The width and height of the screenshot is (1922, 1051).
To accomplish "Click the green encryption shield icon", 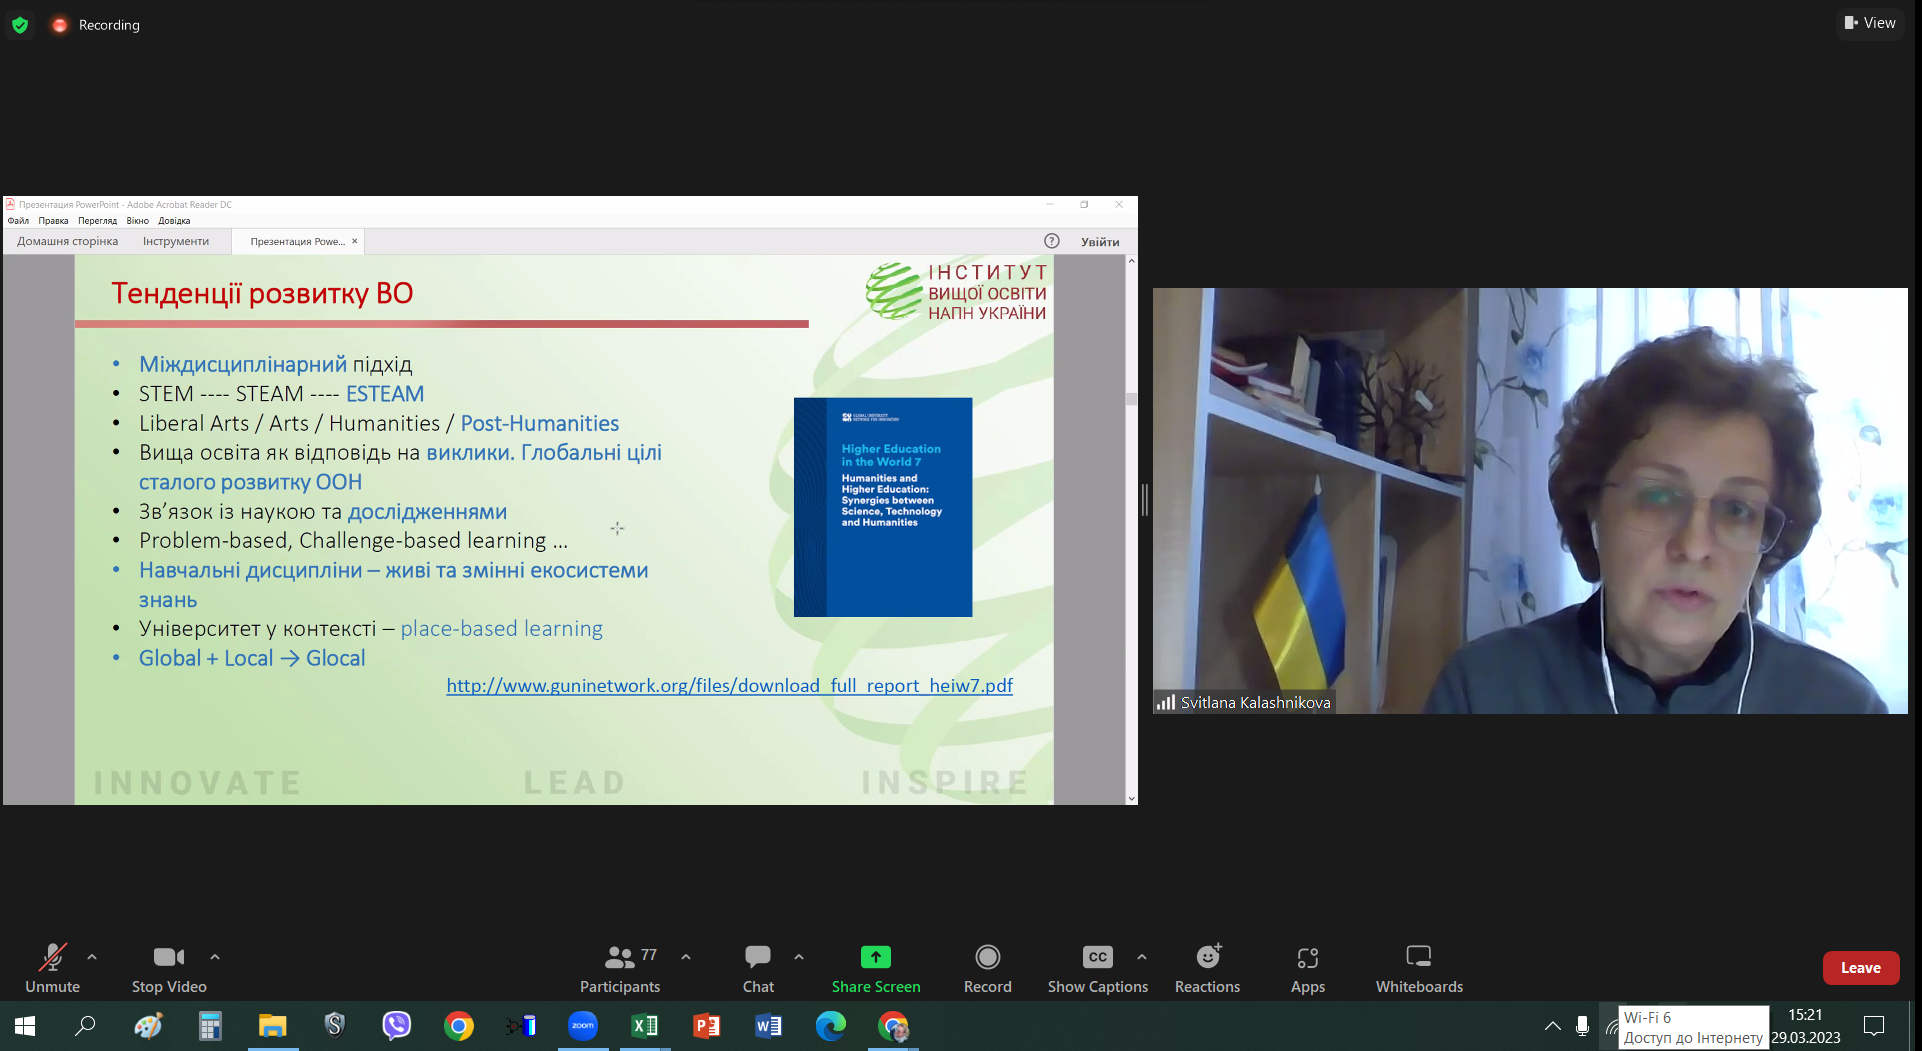I will click(20, 25).
